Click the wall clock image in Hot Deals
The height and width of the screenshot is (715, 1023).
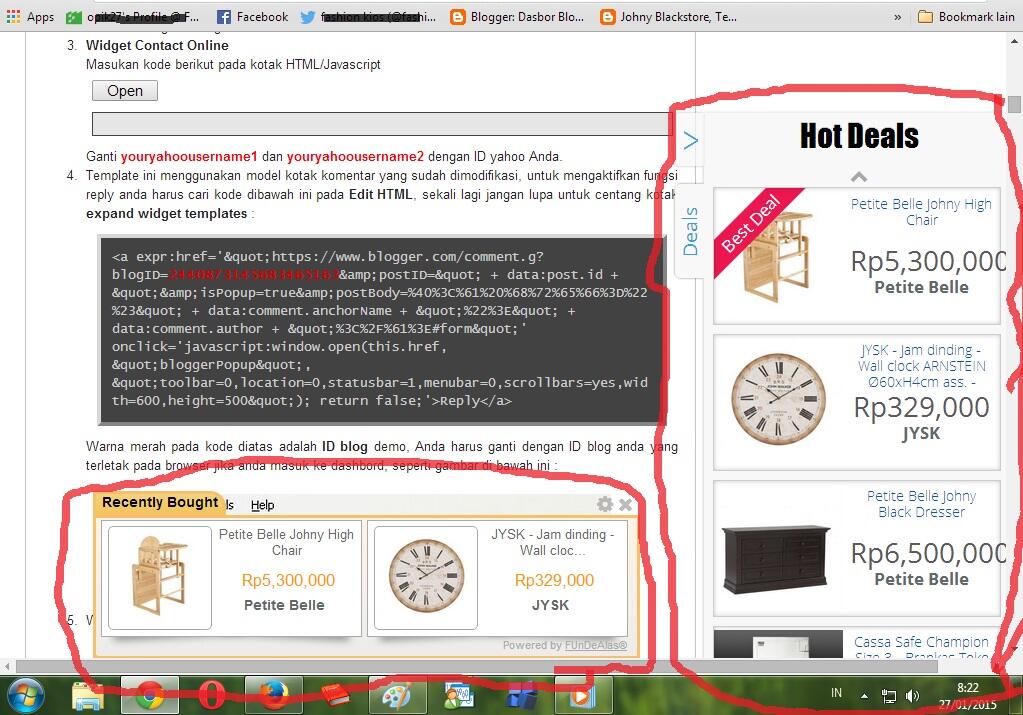click(x=778, y=399)
